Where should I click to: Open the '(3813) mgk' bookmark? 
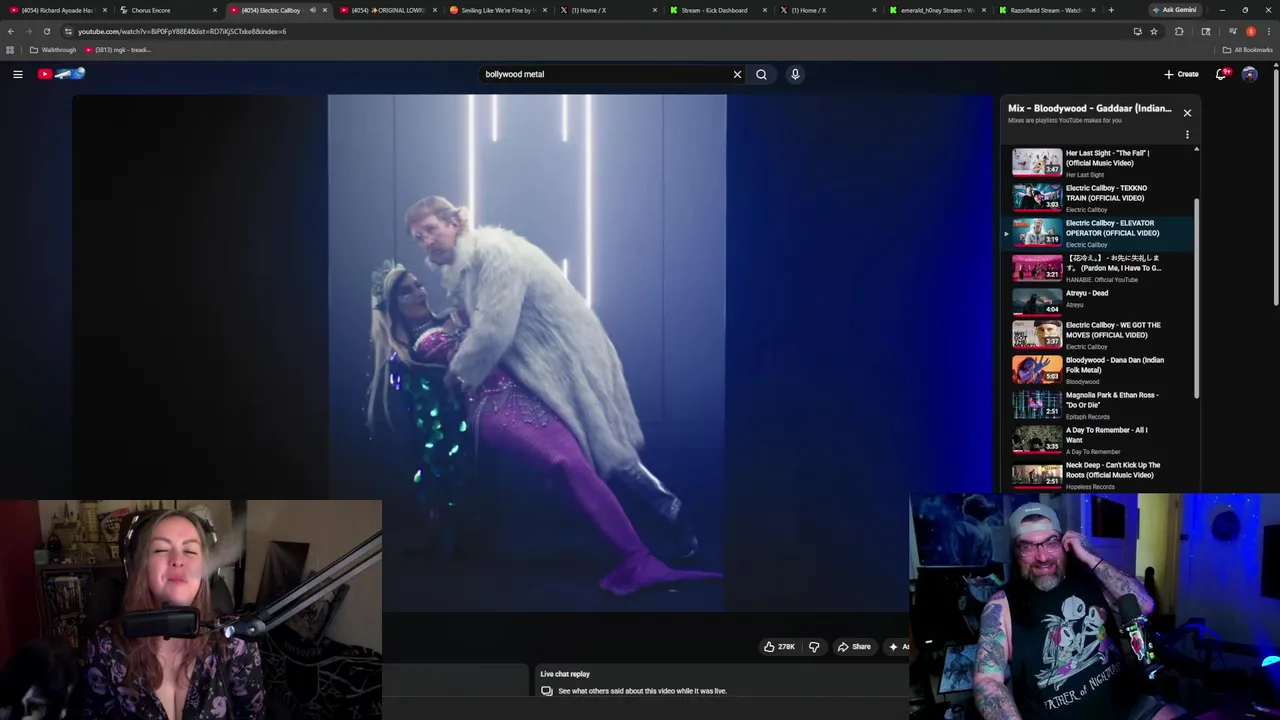(118, 50)
